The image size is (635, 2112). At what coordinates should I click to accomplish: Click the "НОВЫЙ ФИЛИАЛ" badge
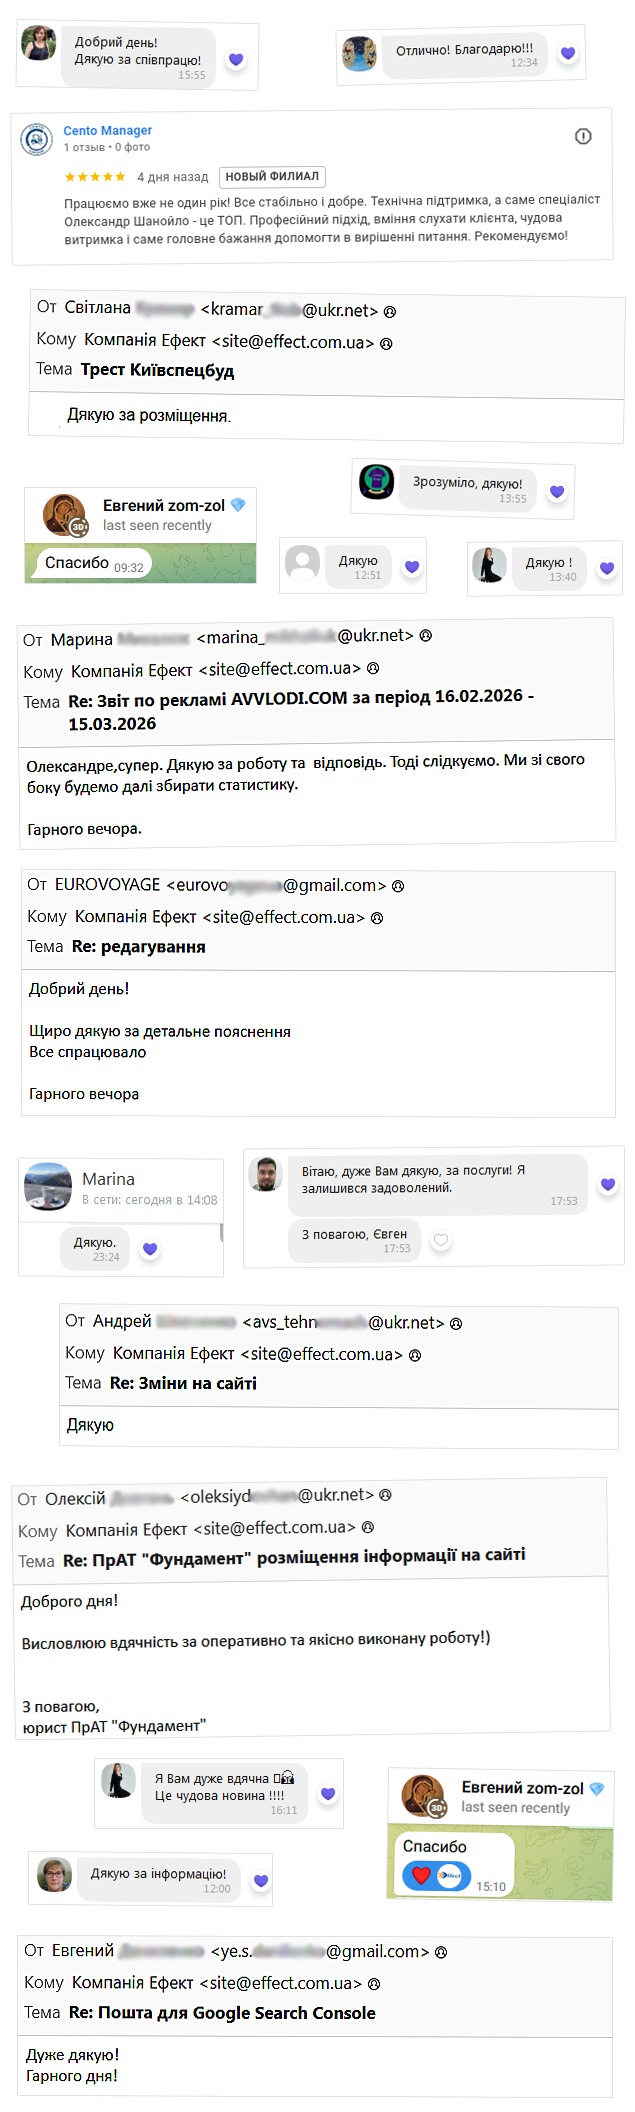pyautogui.click(x=272, y=177)
